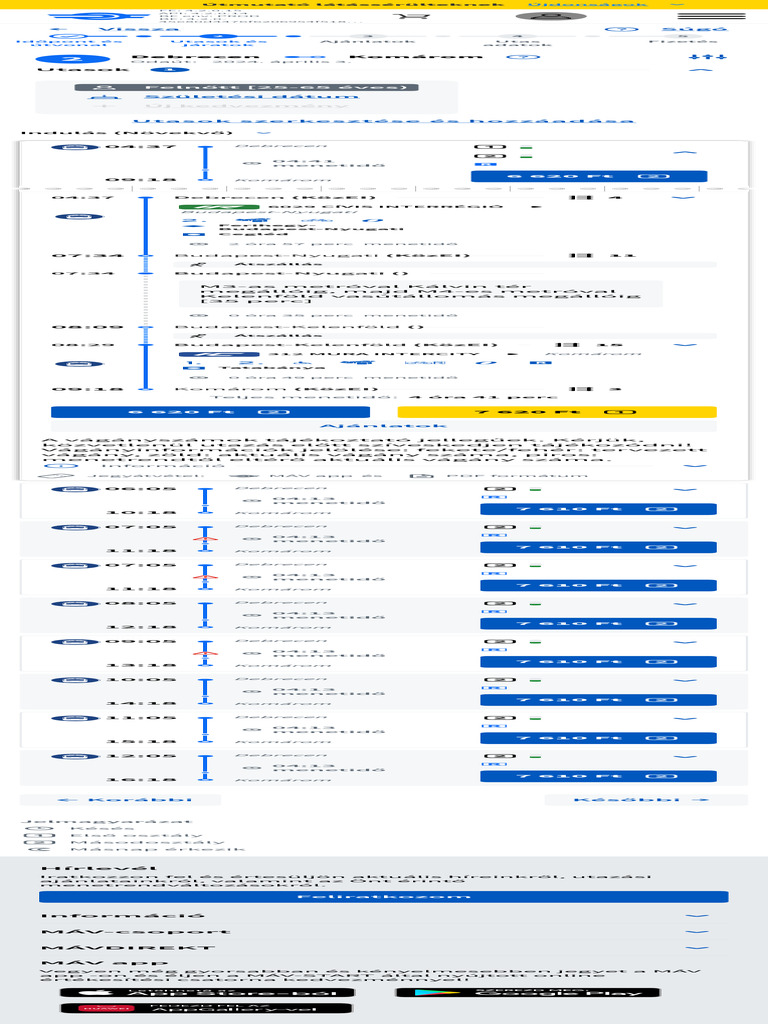Click the Születési dátum link
Screen dimensions: 768x1024
(251, 97)
